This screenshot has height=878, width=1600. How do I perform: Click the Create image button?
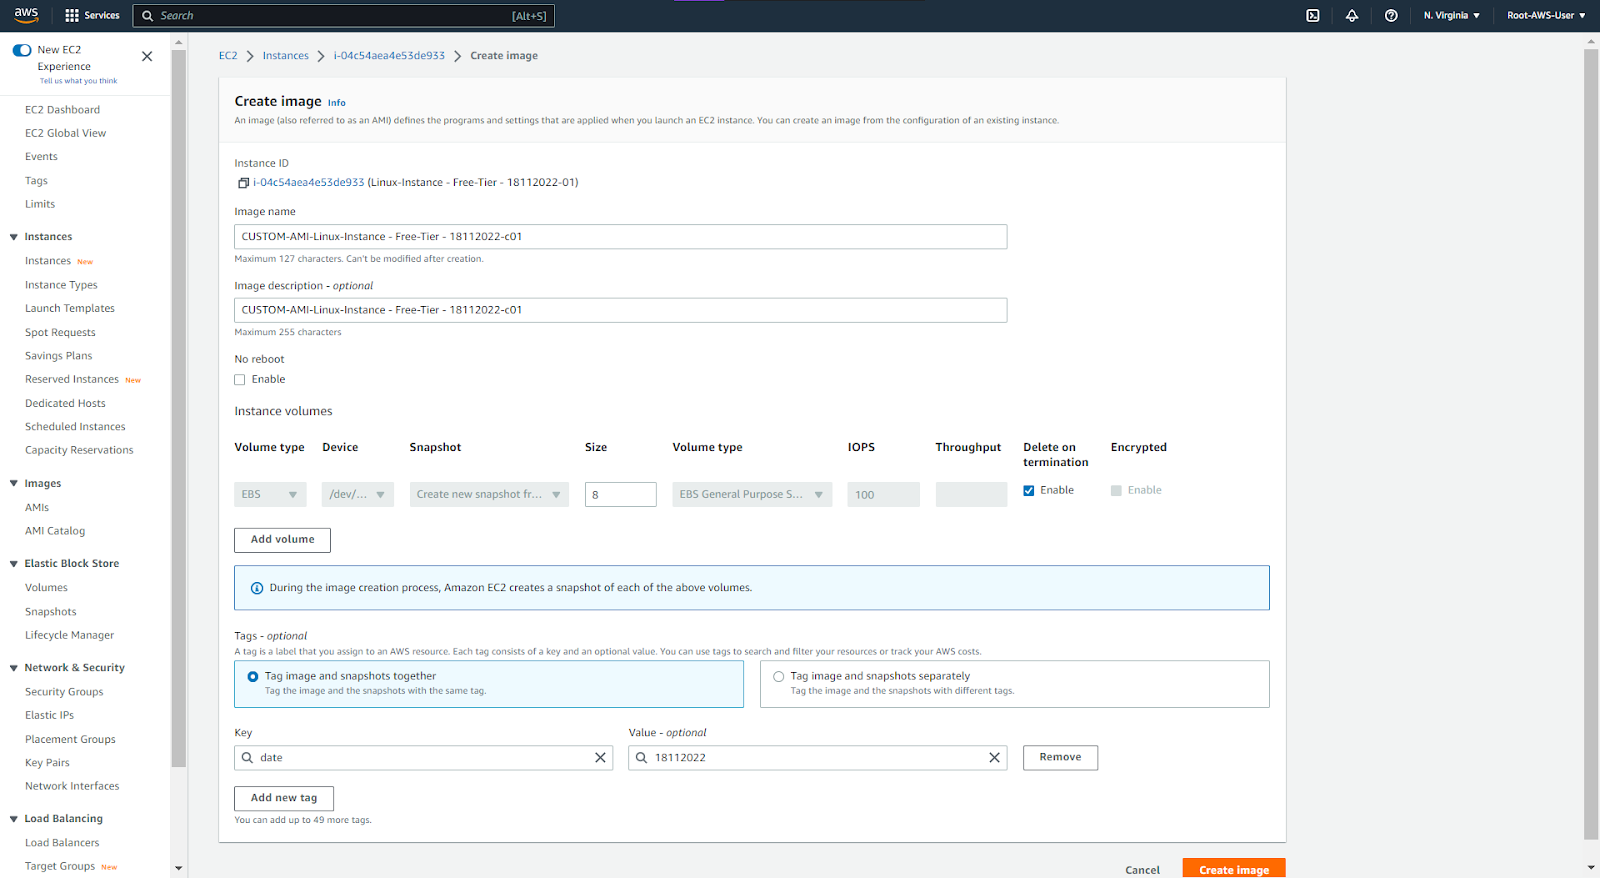(x=1234, y=869)
